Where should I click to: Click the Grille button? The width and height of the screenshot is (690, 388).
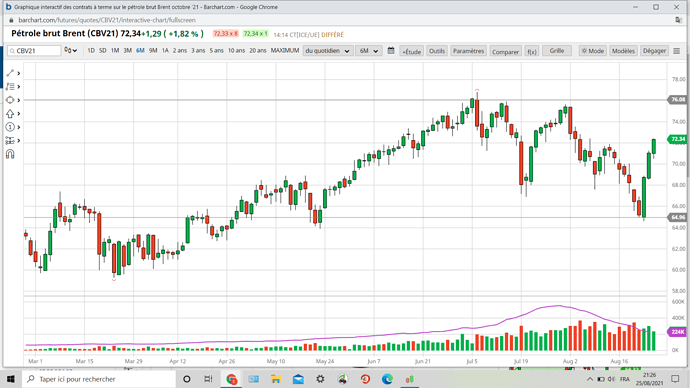(557, 51)
